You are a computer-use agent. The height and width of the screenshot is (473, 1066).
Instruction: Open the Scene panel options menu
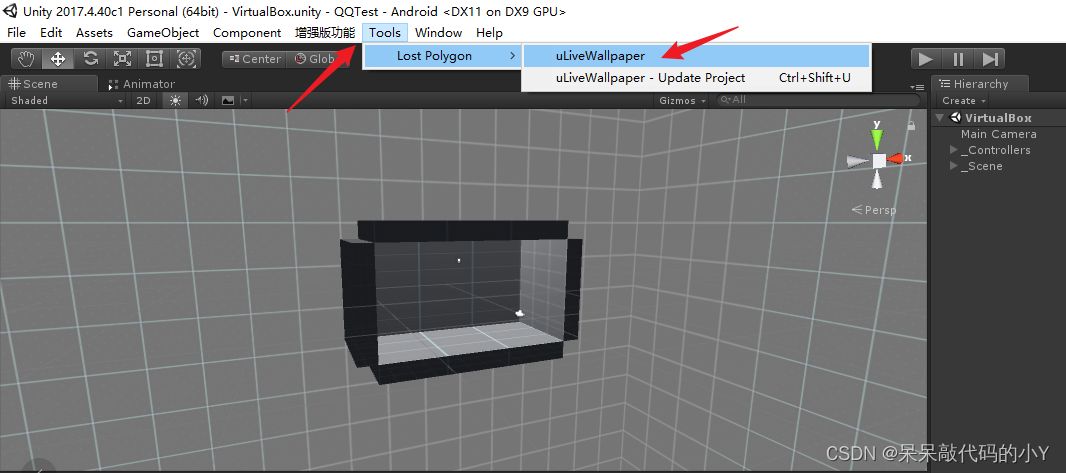[916, 87]
